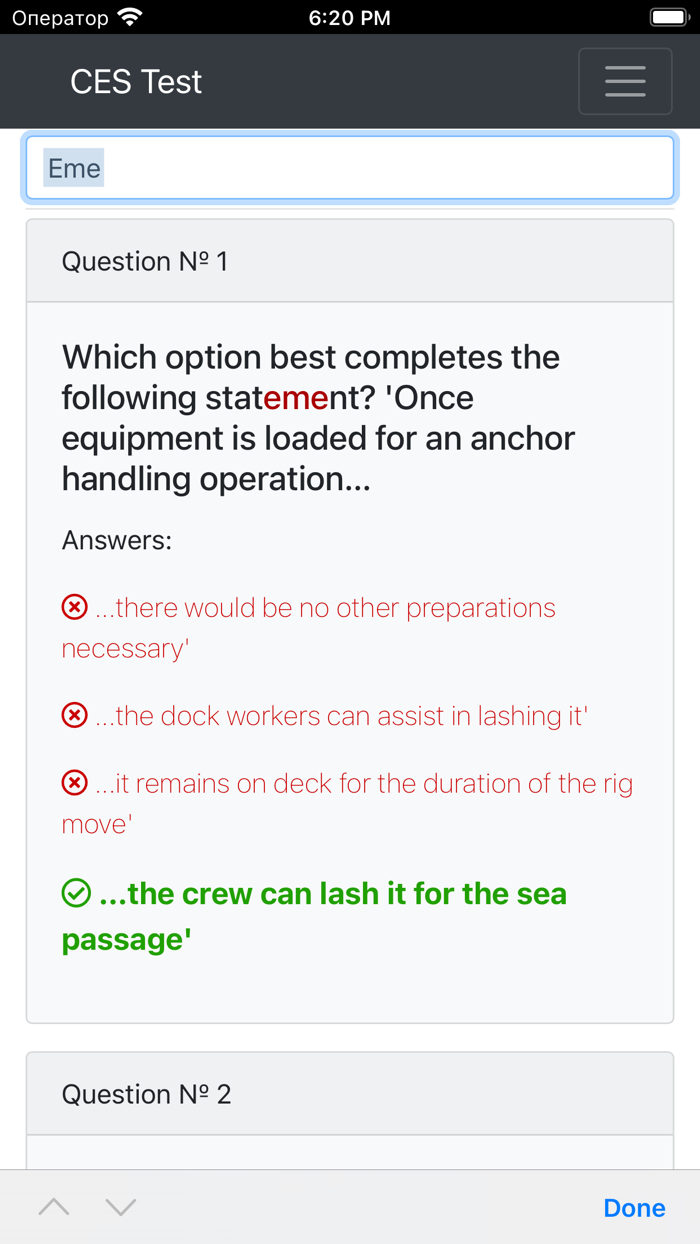Image resolution: width=700 pixels, height=1244 pixels.
Task: Click the red cross icon for rig move answer
Action: click(x=75, y=783)
